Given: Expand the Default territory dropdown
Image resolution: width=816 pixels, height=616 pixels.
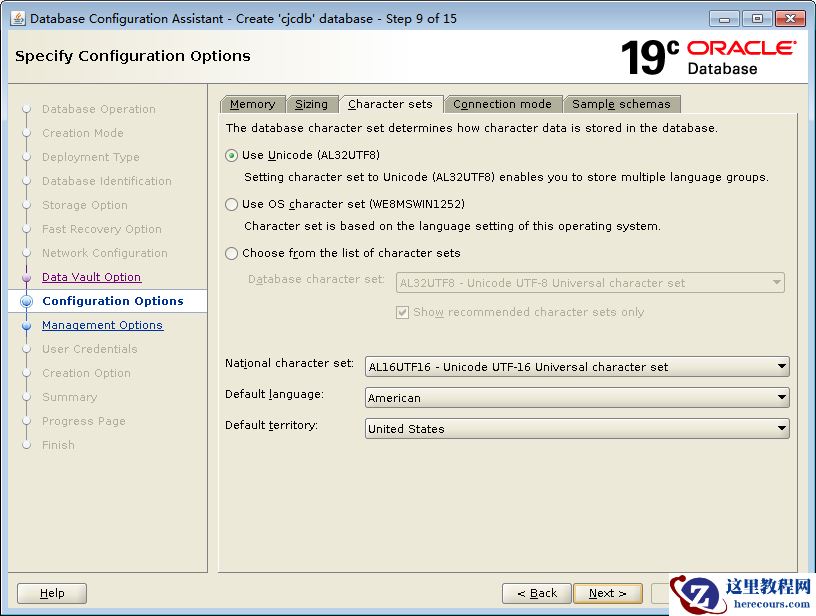Looking at the screenshot, I should pos(577,429).
